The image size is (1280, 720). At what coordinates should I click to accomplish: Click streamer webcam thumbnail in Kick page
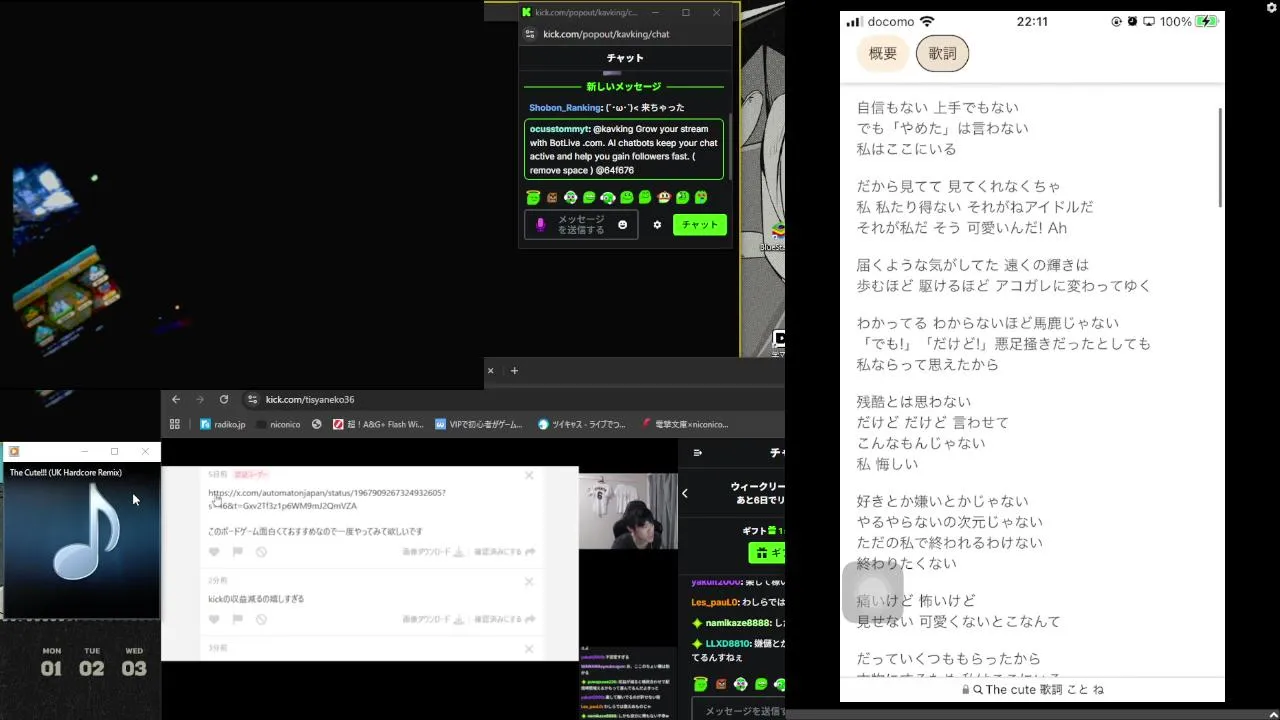[628, 512]
